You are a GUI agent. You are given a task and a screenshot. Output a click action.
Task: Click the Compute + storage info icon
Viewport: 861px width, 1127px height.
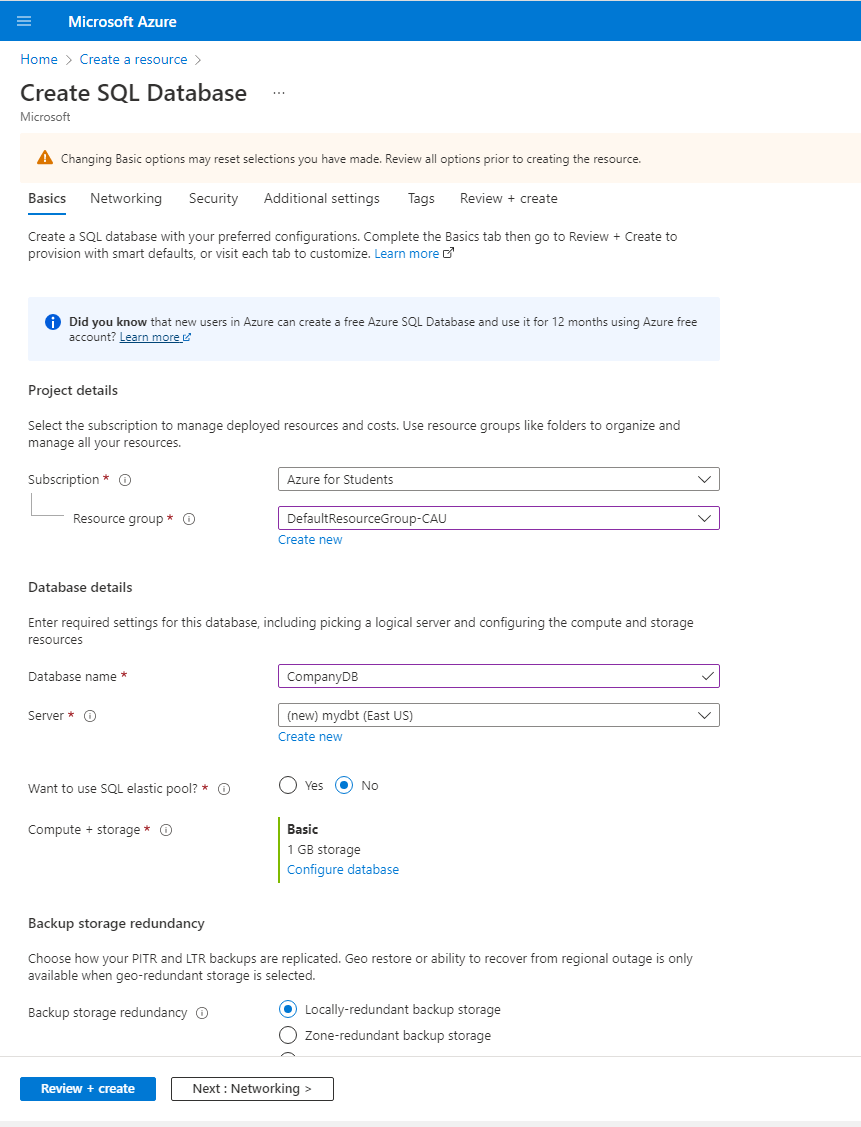pyautogui.click(x=166, y=830)
